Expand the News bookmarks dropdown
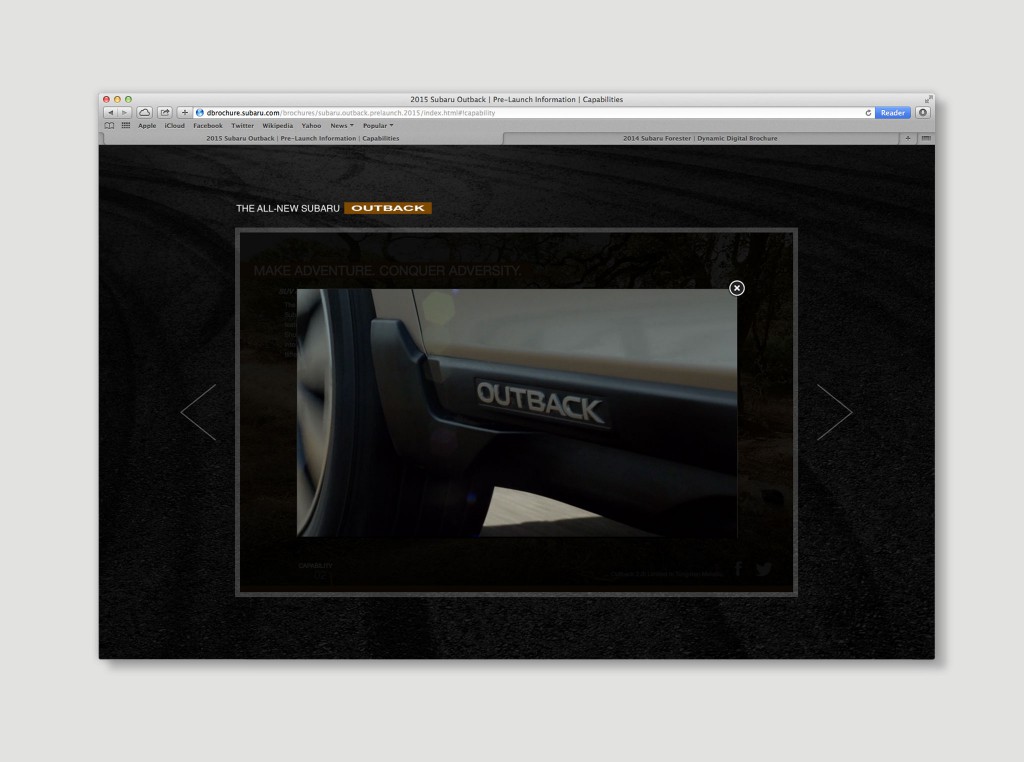1024x762 pixels. pos(342,125)
